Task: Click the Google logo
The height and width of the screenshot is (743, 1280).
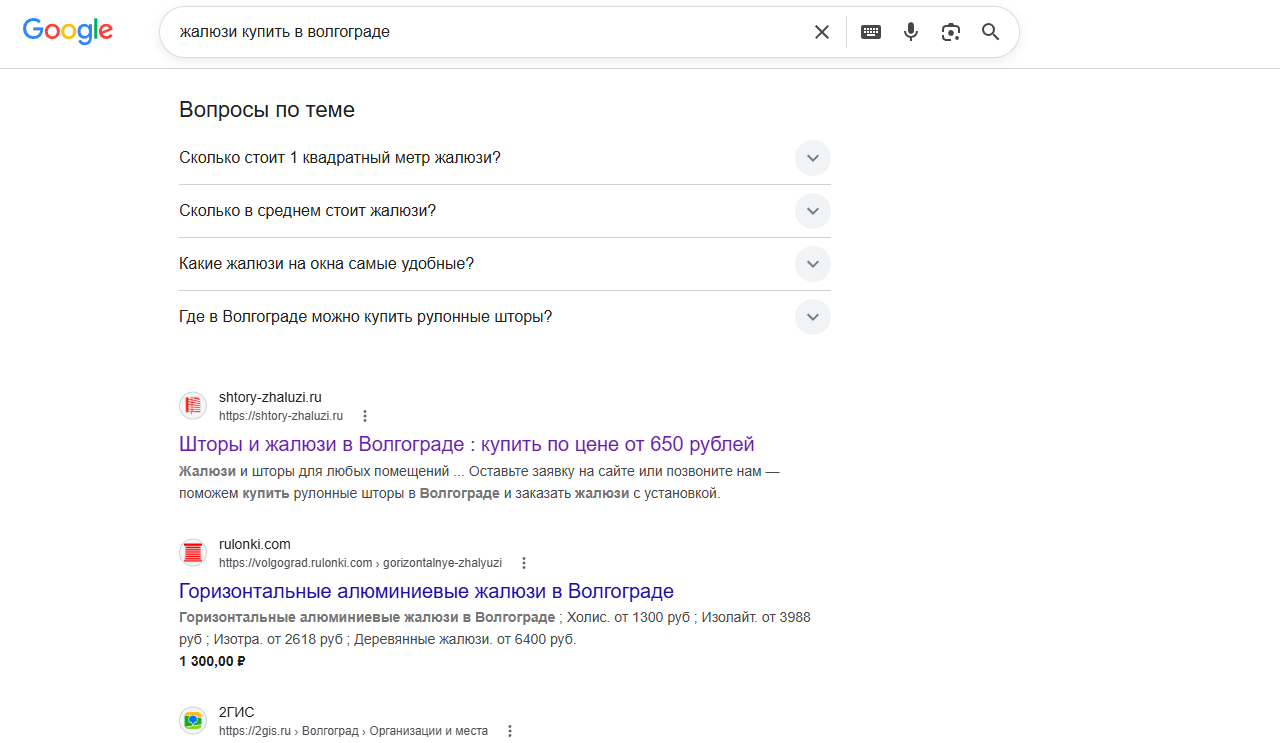Action: coord(68,31)
